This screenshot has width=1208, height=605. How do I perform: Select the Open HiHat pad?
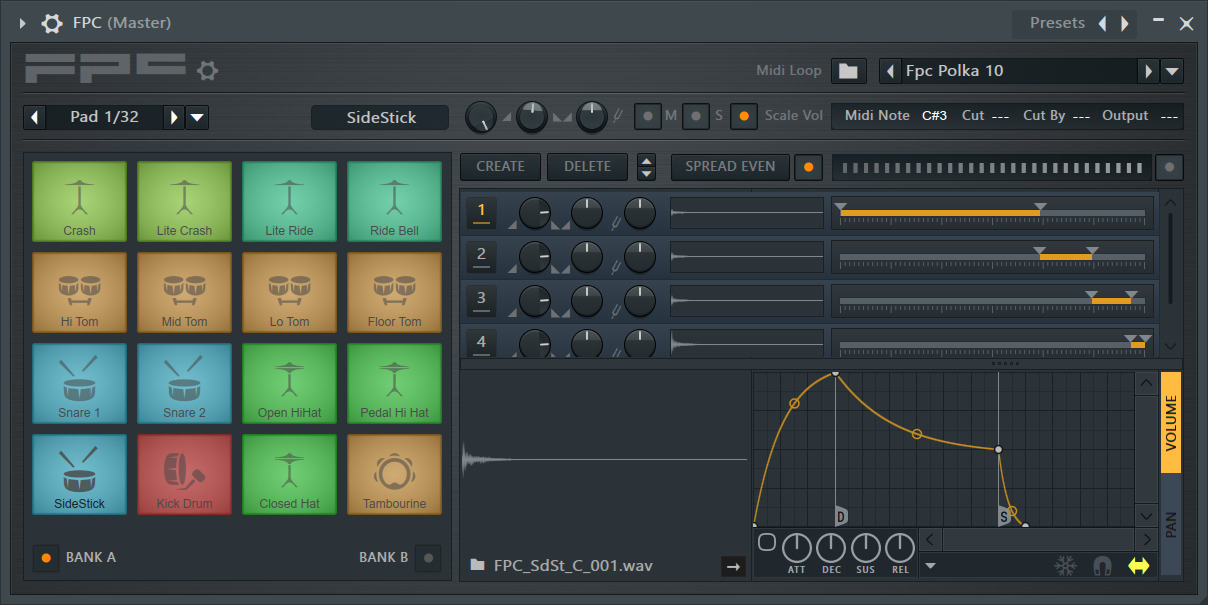[x=289, y=383]
